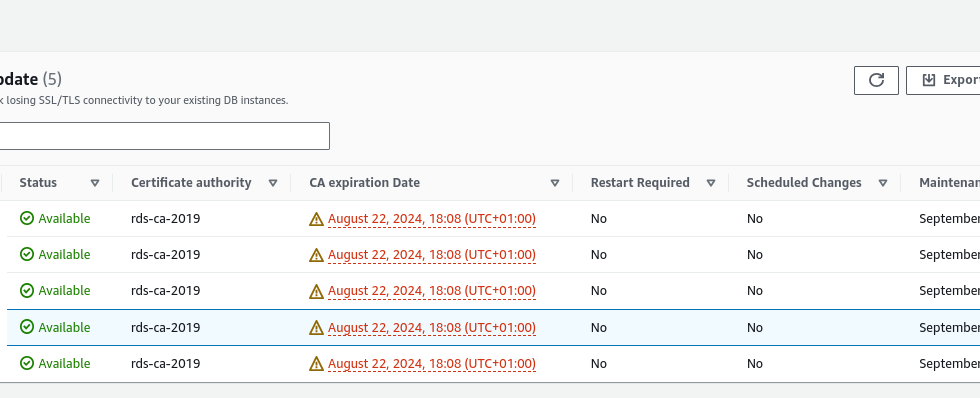Screen dimensions: 980x398
Task: Click the Restart Required No value in the highlighted row
Action: 599,327
